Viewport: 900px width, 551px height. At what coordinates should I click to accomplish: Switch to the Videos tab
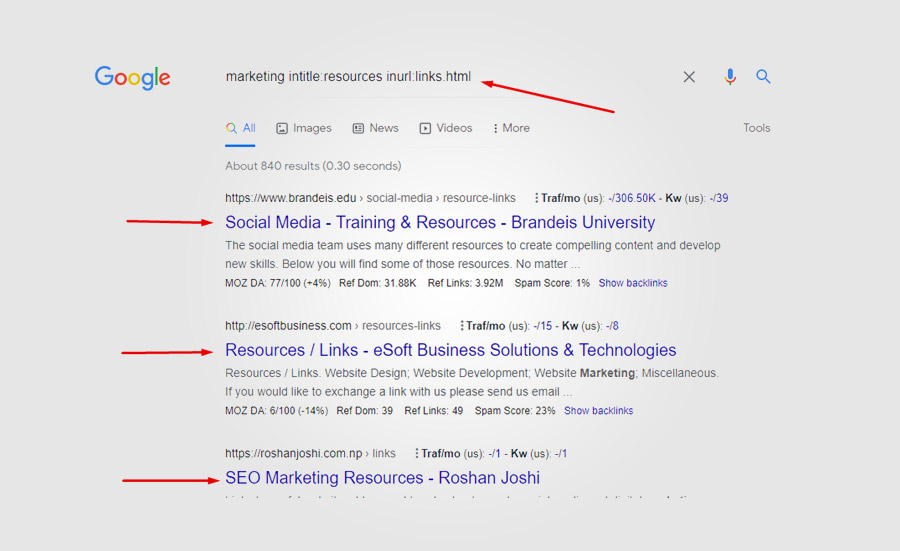445,128
